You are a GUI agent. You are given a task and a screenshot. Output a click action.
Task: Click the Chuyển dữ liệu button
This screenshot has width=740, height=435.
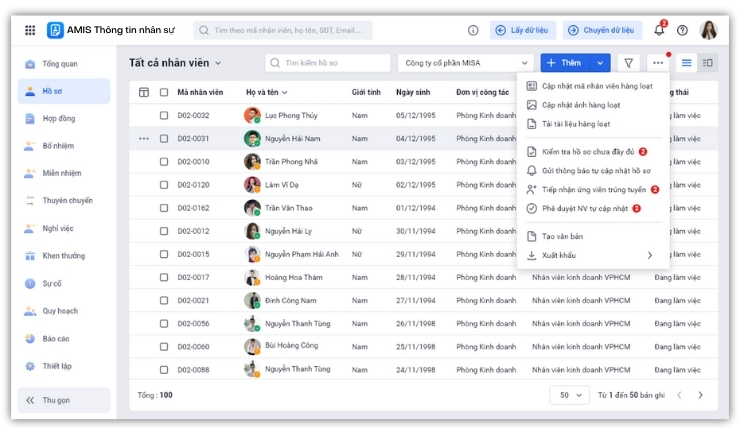pos(602,30)
